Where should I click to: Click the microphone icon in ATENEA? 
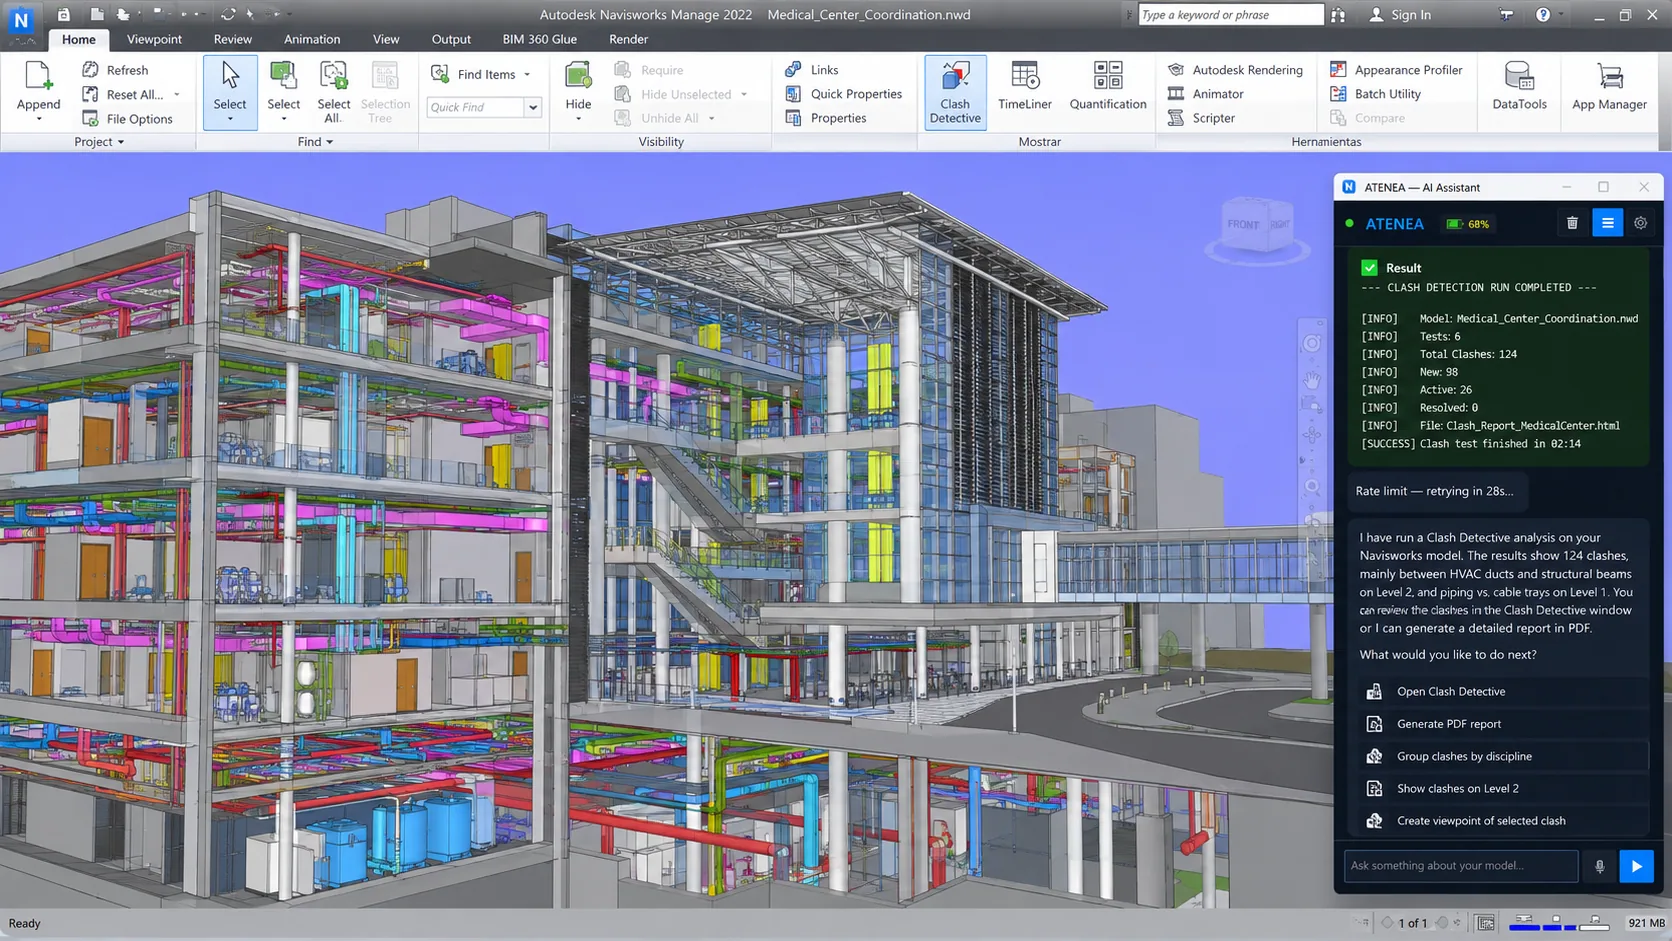(1599, 867)
